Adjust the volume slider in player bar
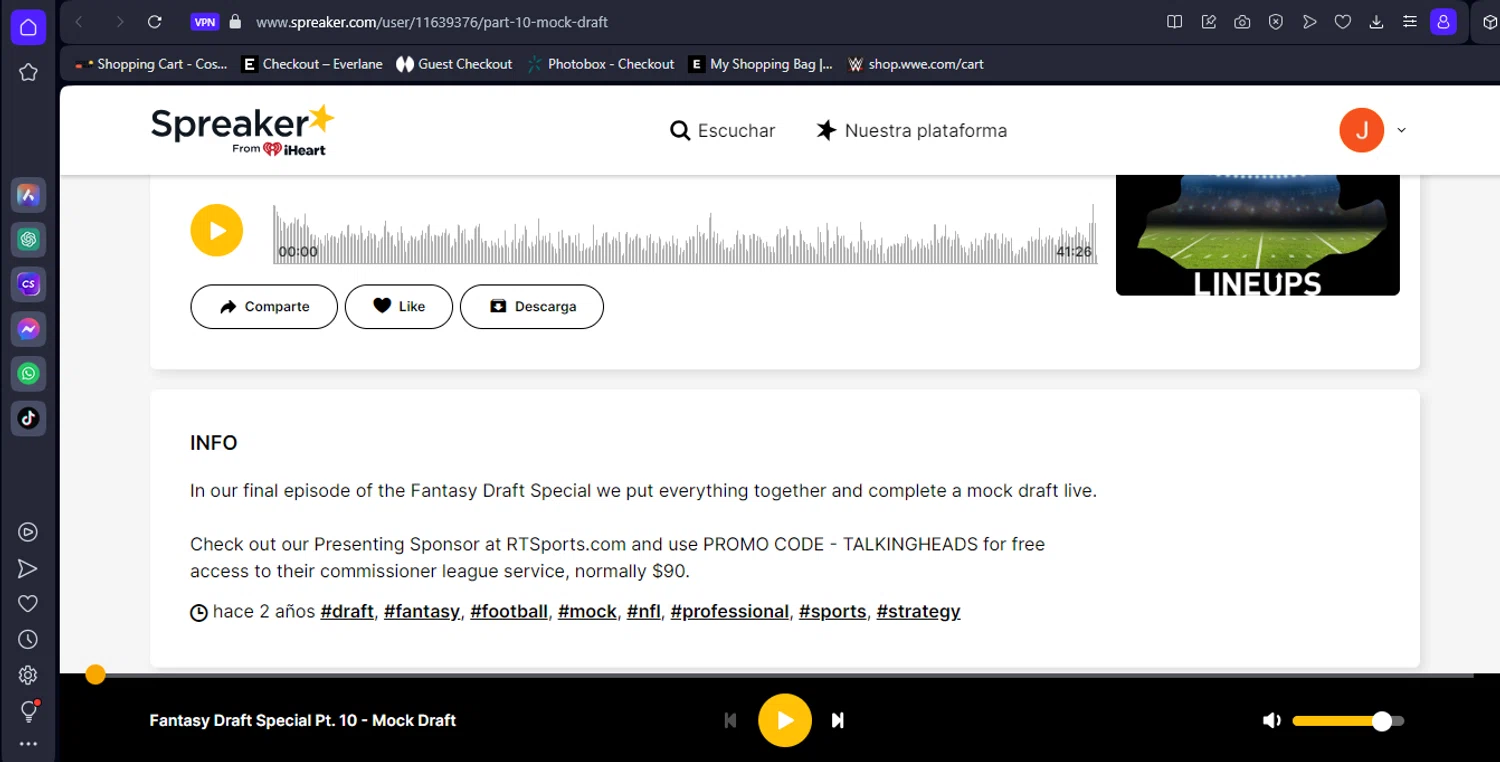Screen dimensions: 1500x762 tap(1348, 721)
